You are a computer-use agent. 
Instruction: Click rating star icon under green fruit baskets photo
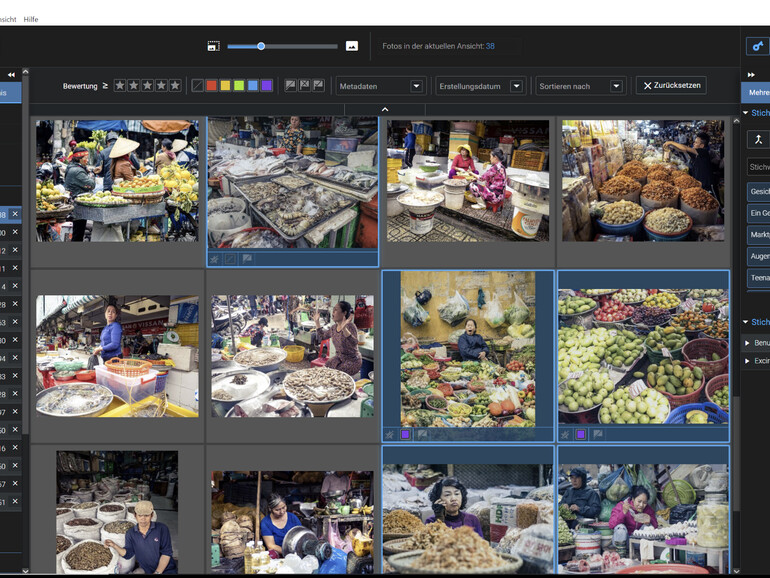(565, 434)
